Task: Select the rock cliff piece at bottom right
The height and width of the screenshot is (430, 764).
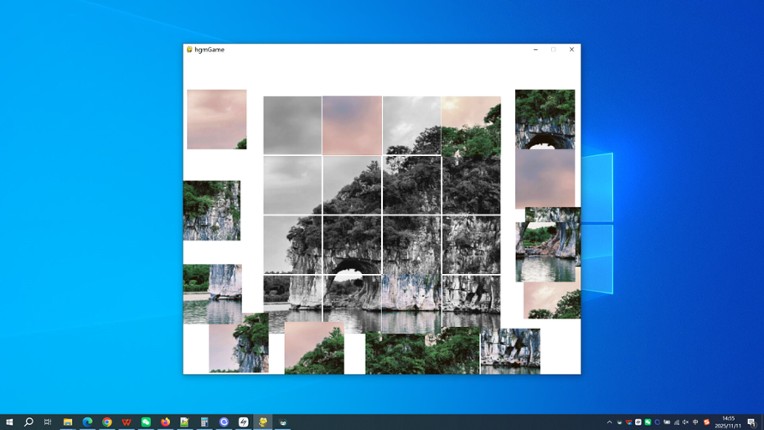Action: (510, 350)
